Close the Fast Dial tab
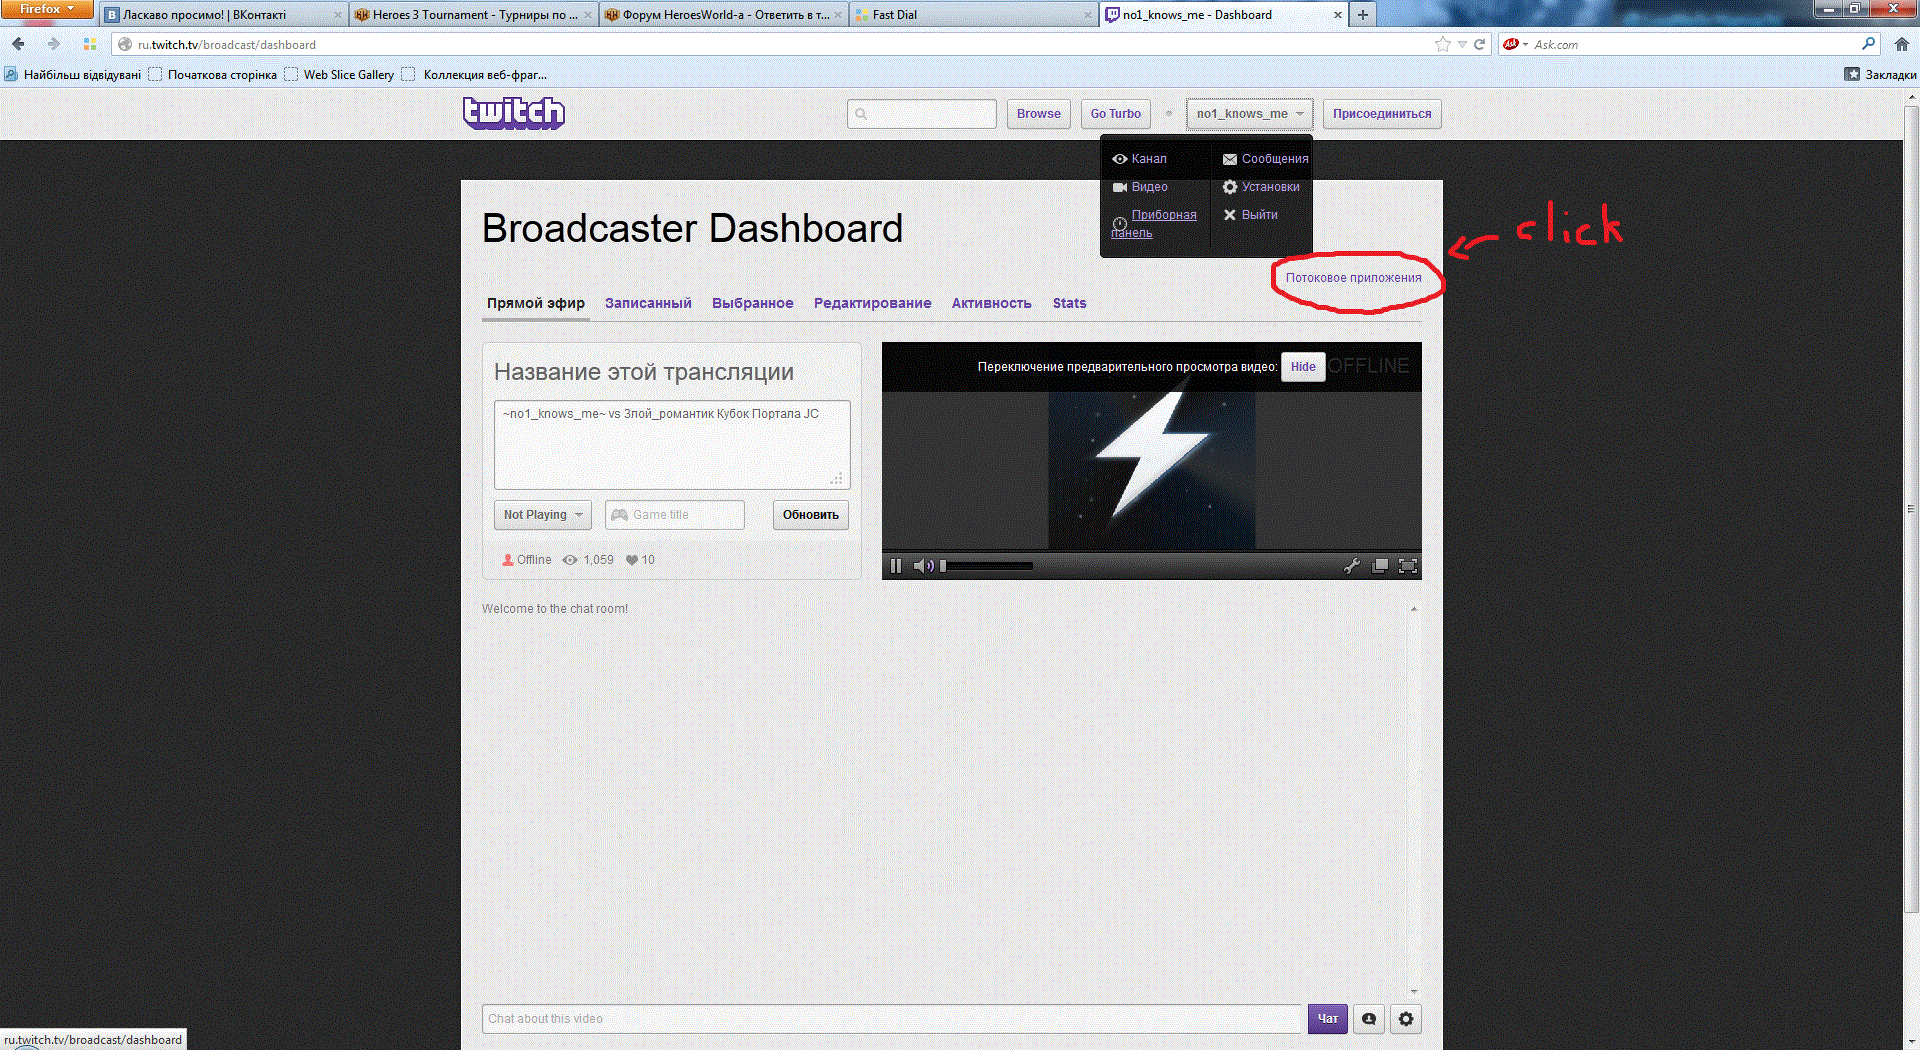1920x1050 pixels. [1088, 15]
